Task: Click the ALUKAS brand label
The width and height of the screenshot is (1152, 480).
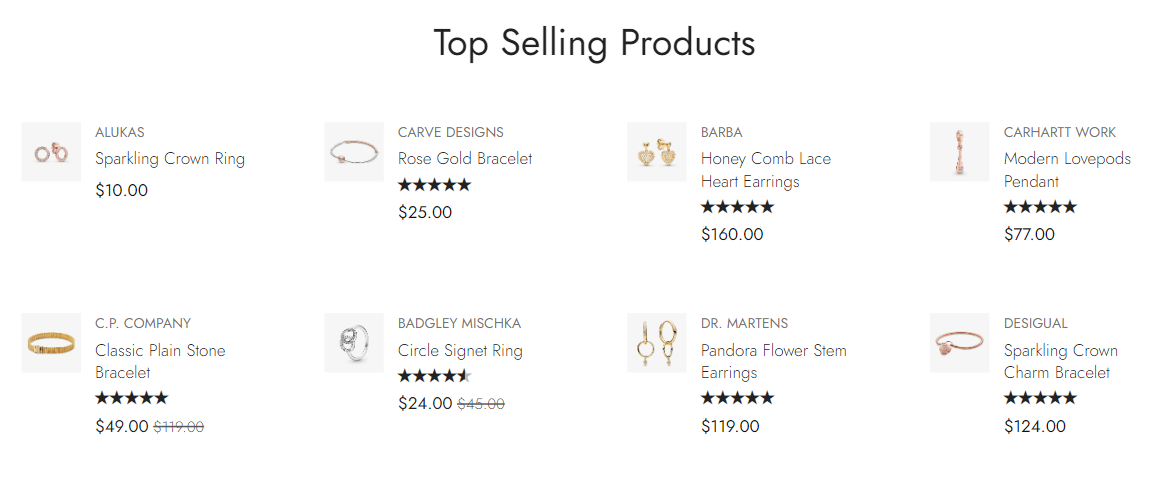Action: (120, 132)
